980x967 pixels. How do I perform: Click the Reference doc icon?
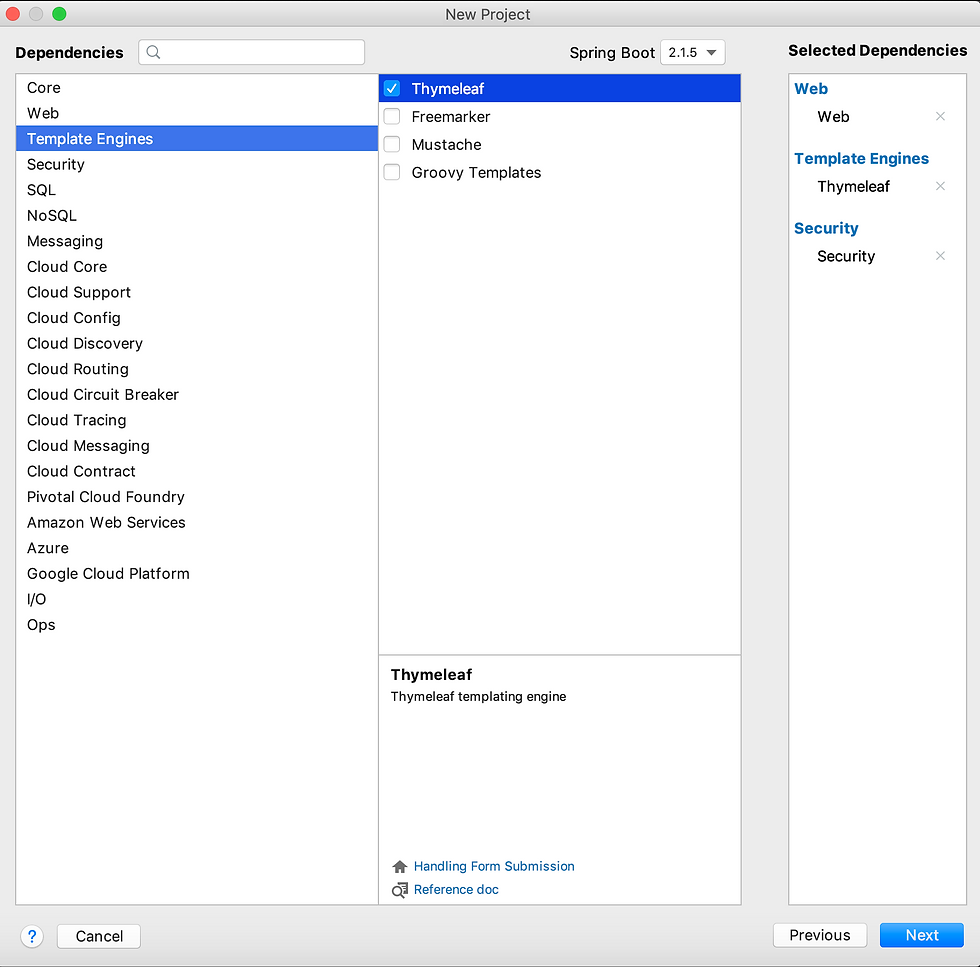(x=399, y=889)
